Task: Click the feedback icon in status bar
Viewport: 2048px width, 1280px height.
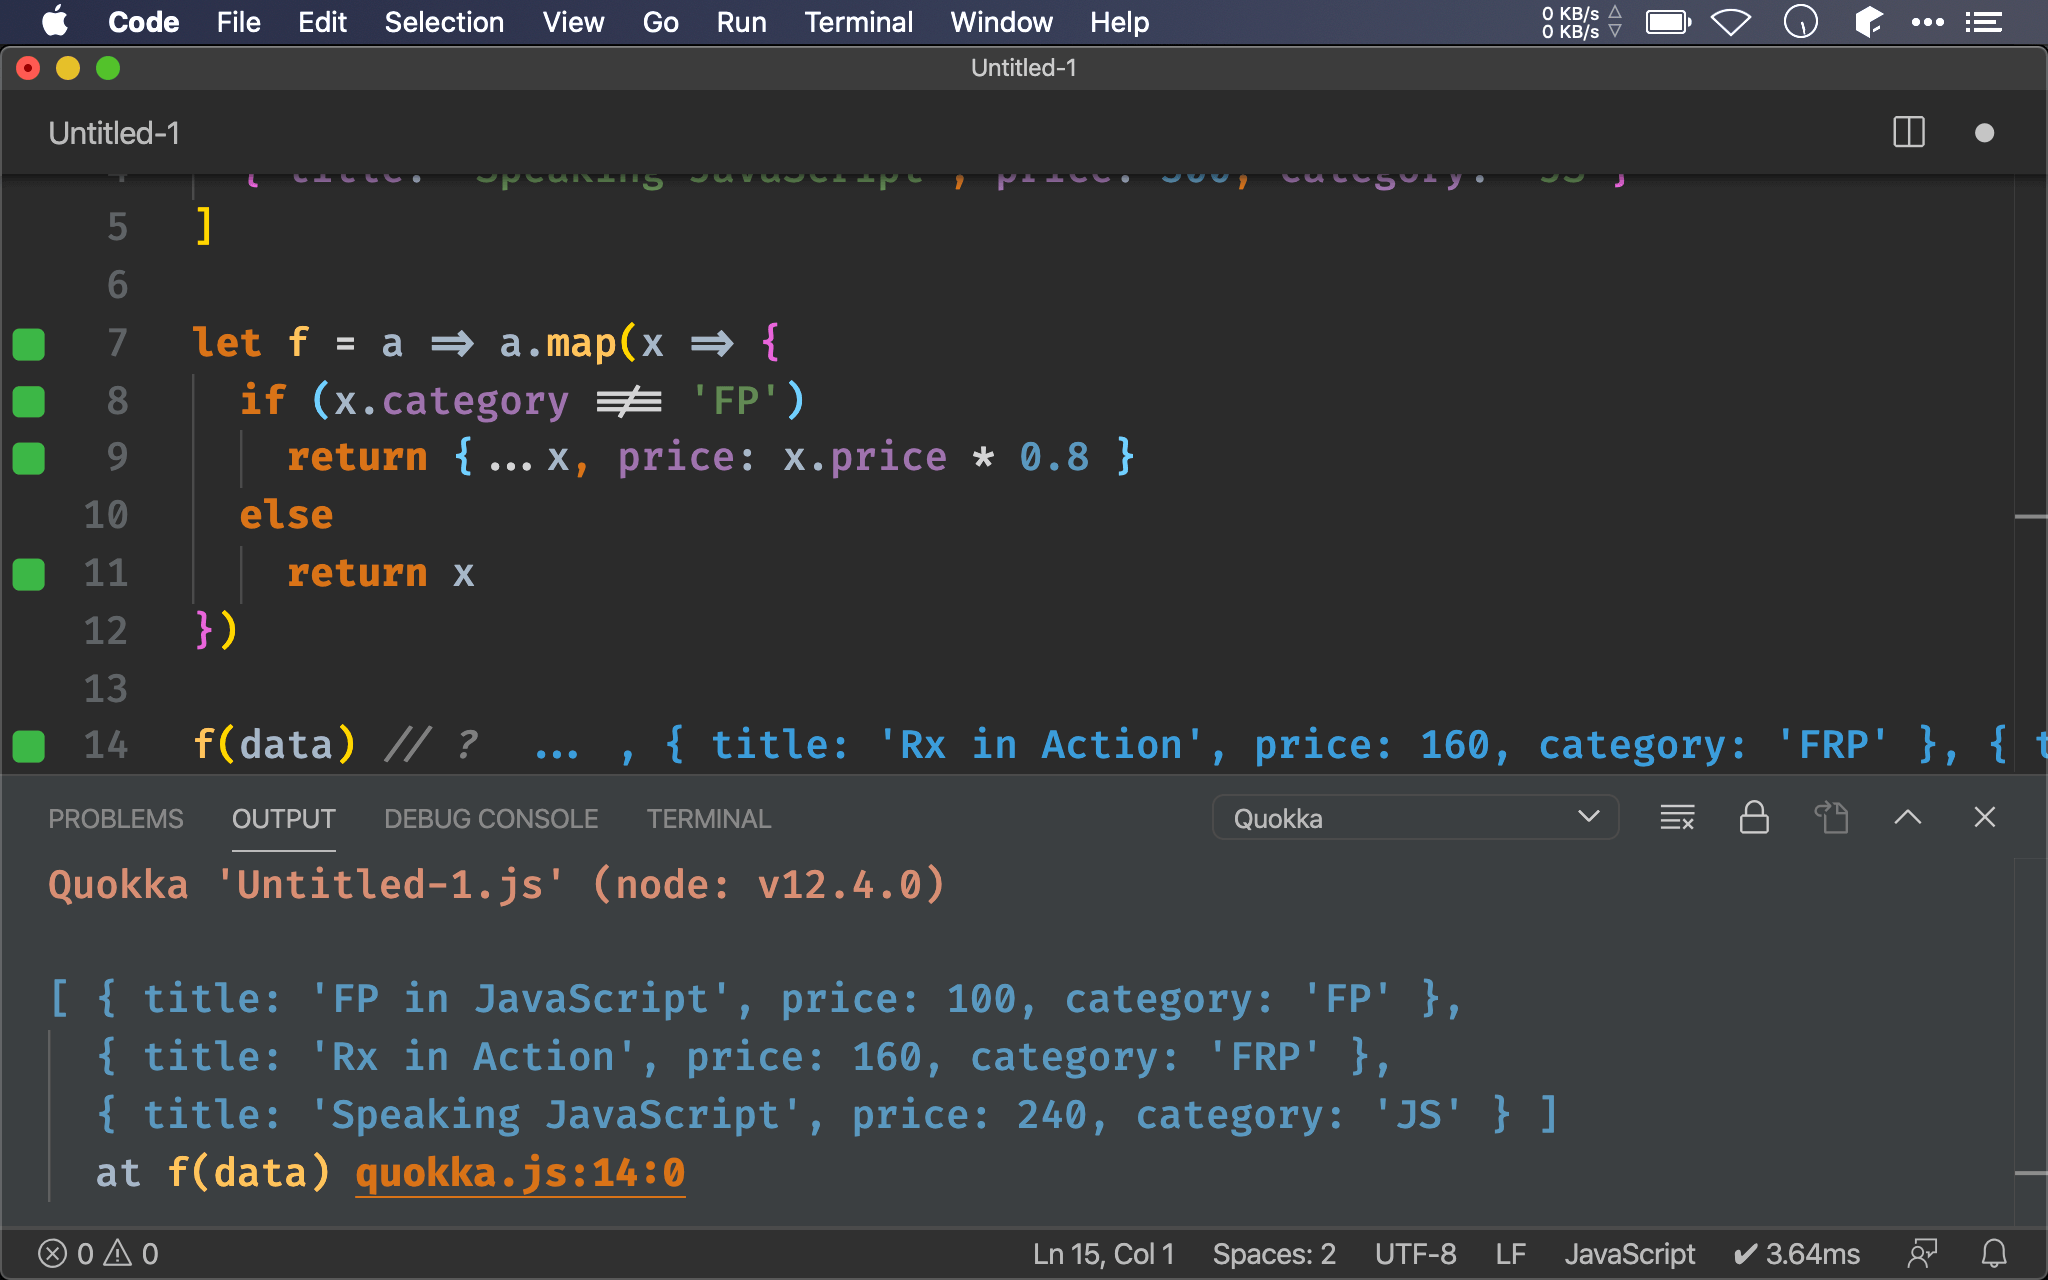Action: [x=1922, y=1254]
